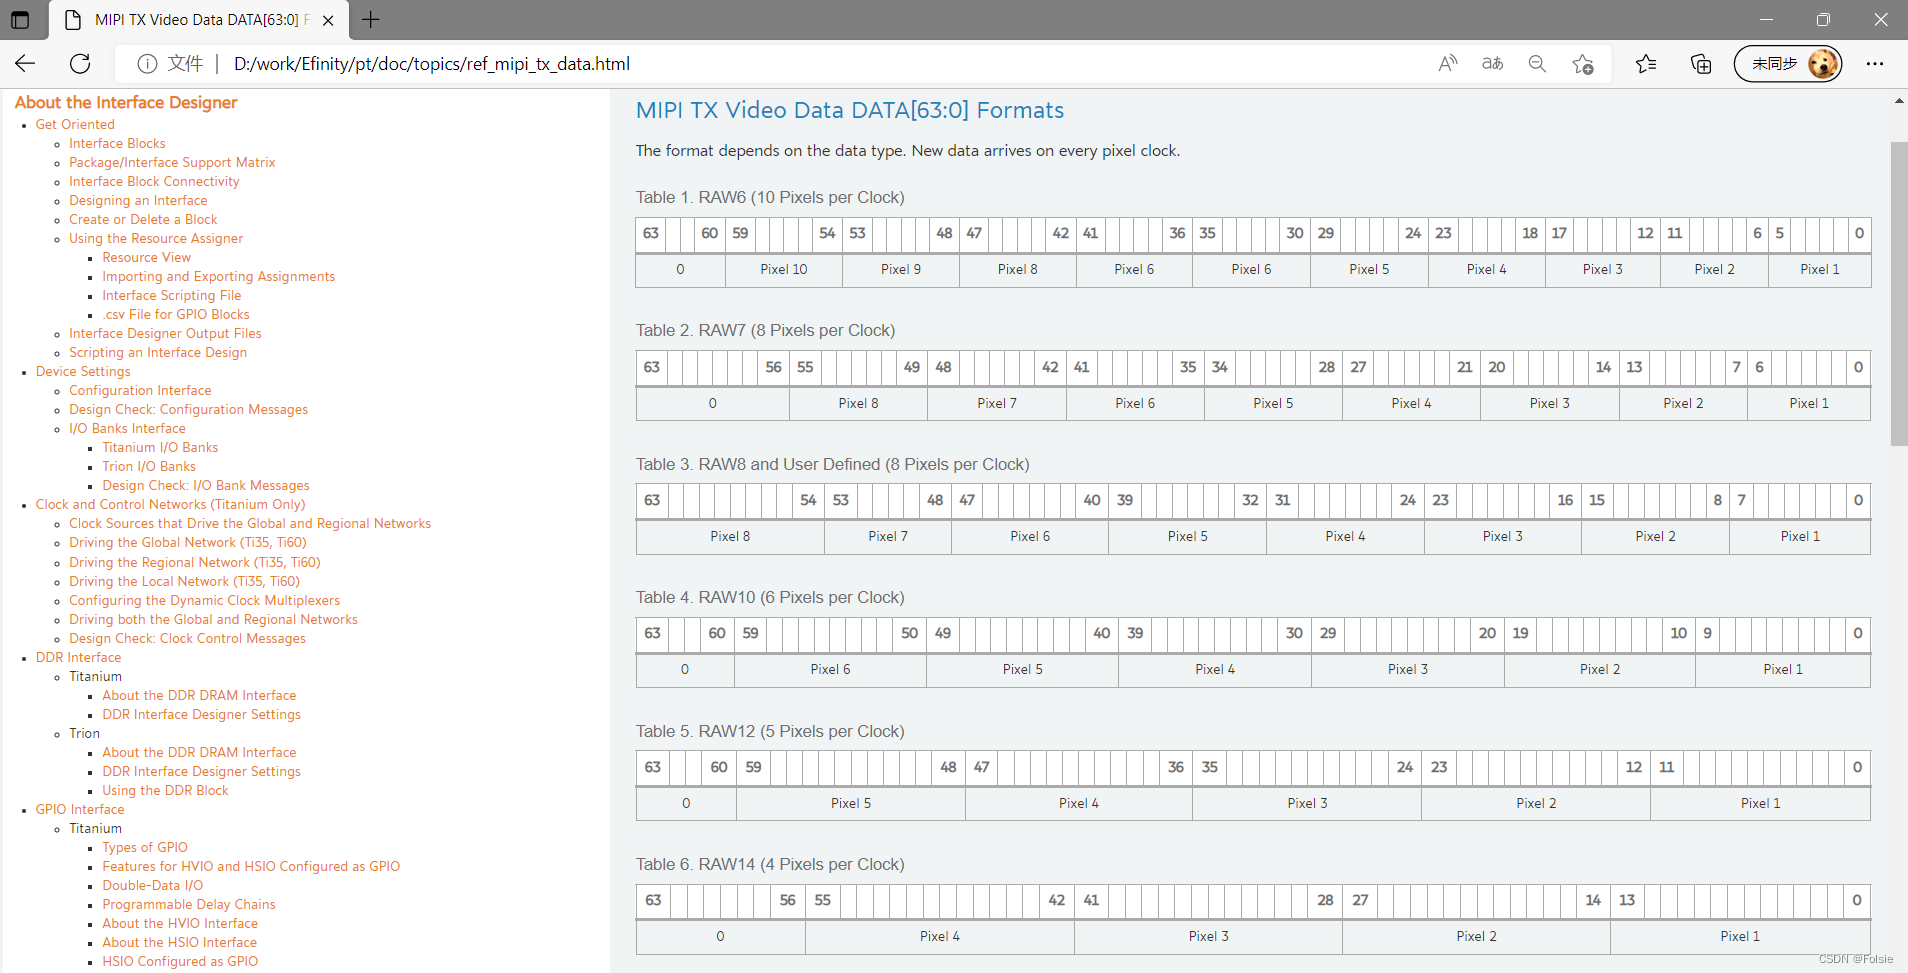Open a new browser tab
This screenshot has width=1908, height=973.
(x=370, y=19)
